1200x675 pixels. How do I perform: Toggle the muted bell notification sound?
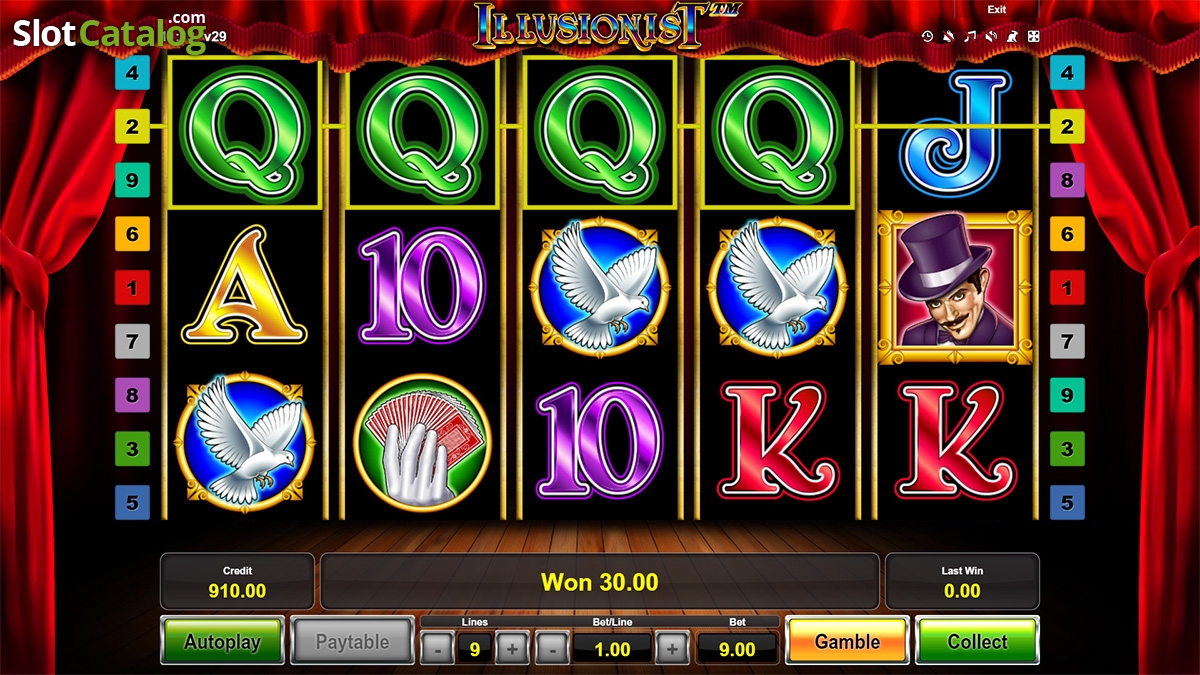coord(948,36)
